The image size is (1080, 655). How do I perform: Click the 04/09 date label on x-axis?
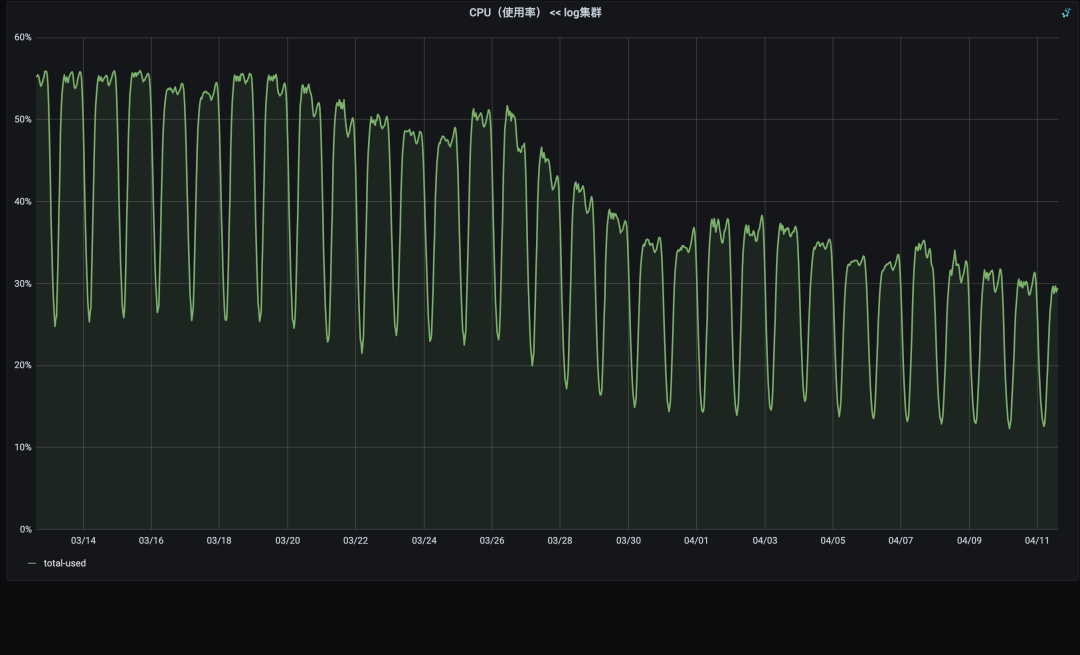coord(969,541)
